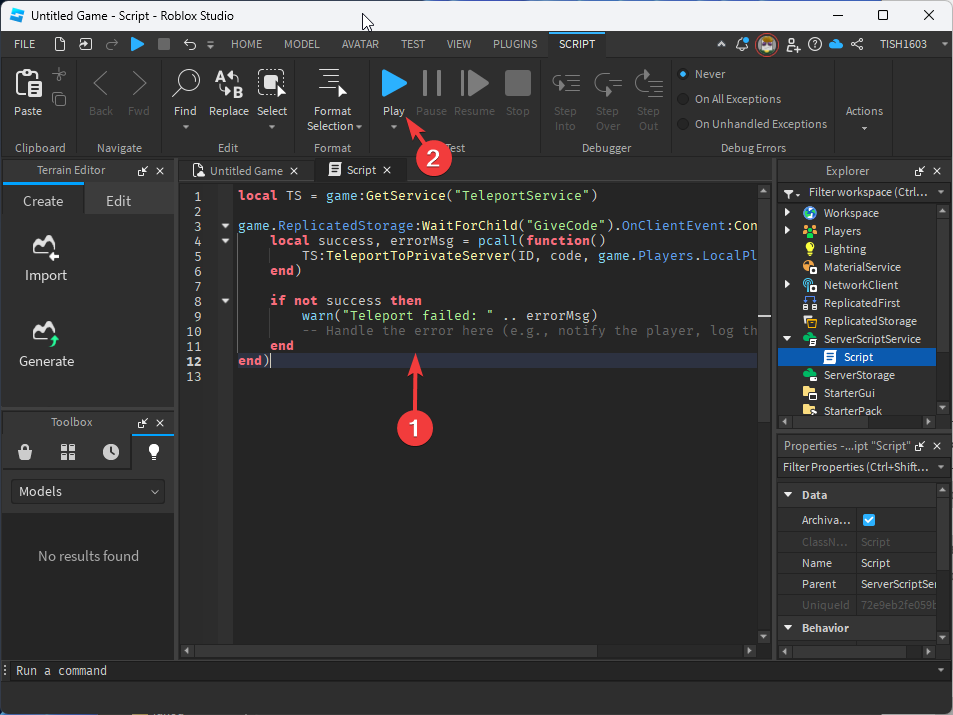
Task: Expand the Workspace tree node
Action: (x=788, y=213)
